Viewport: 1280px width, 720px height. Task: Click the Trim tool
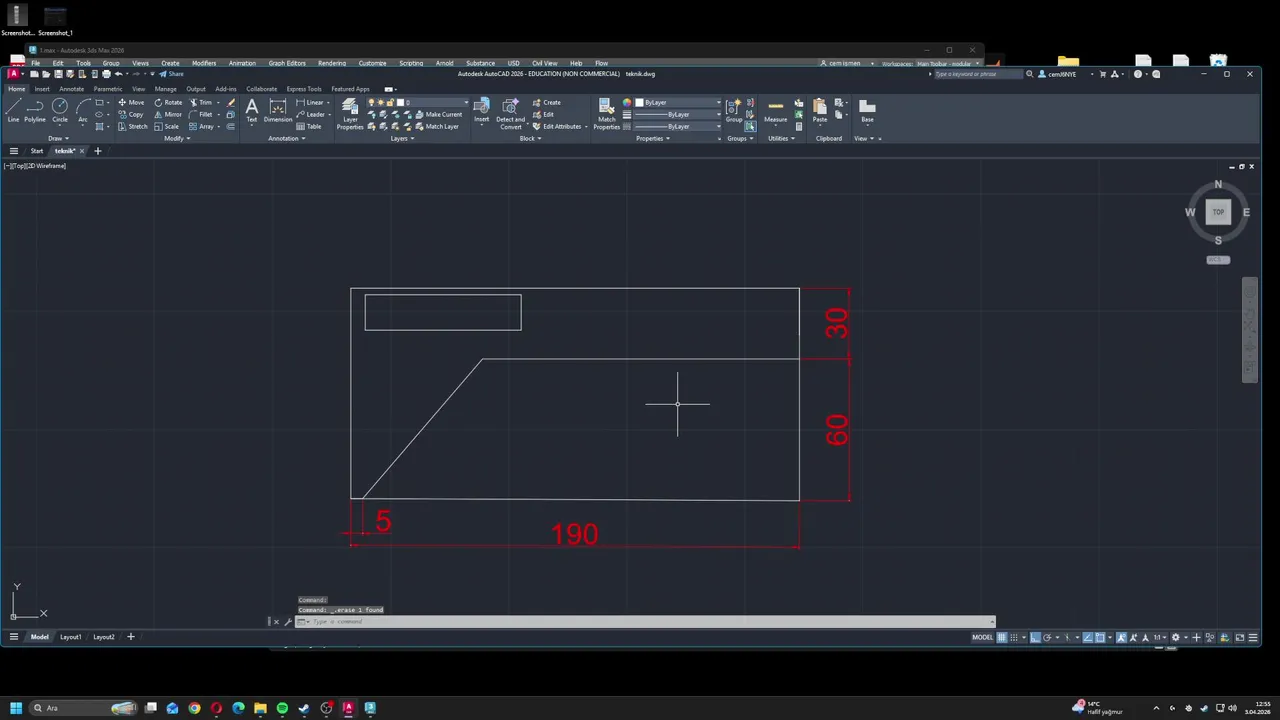point(201,102)
